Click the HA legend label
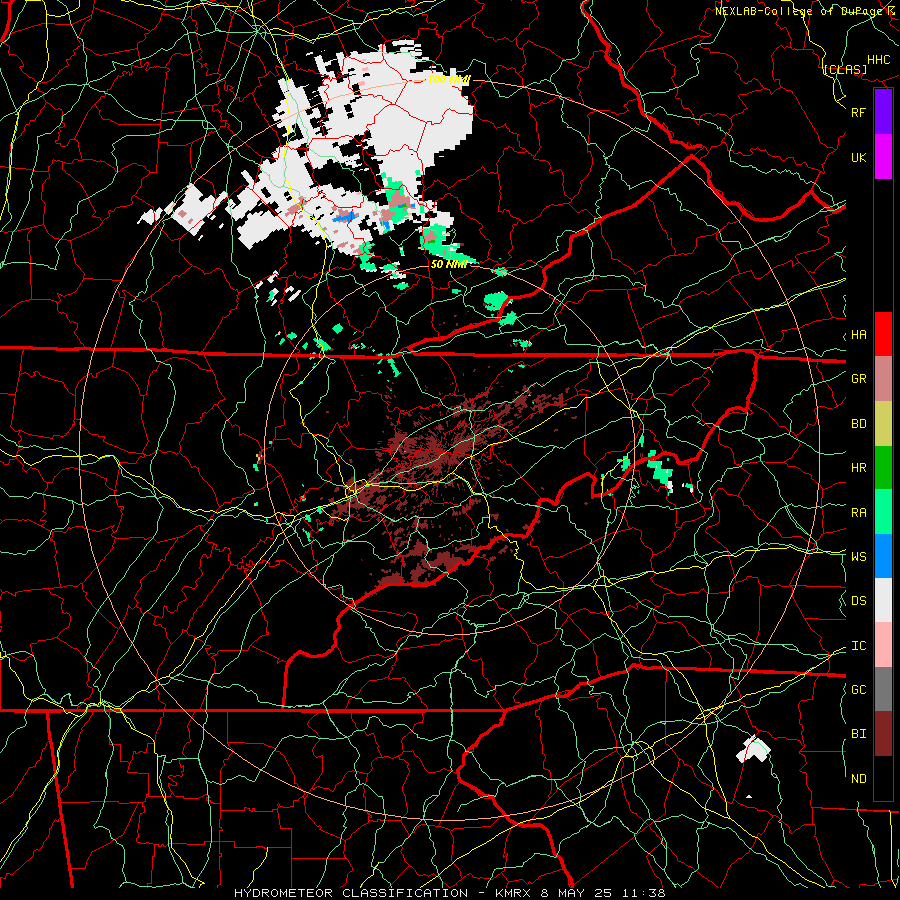Viewport: 900px width, 900px height. coord(859,335)
